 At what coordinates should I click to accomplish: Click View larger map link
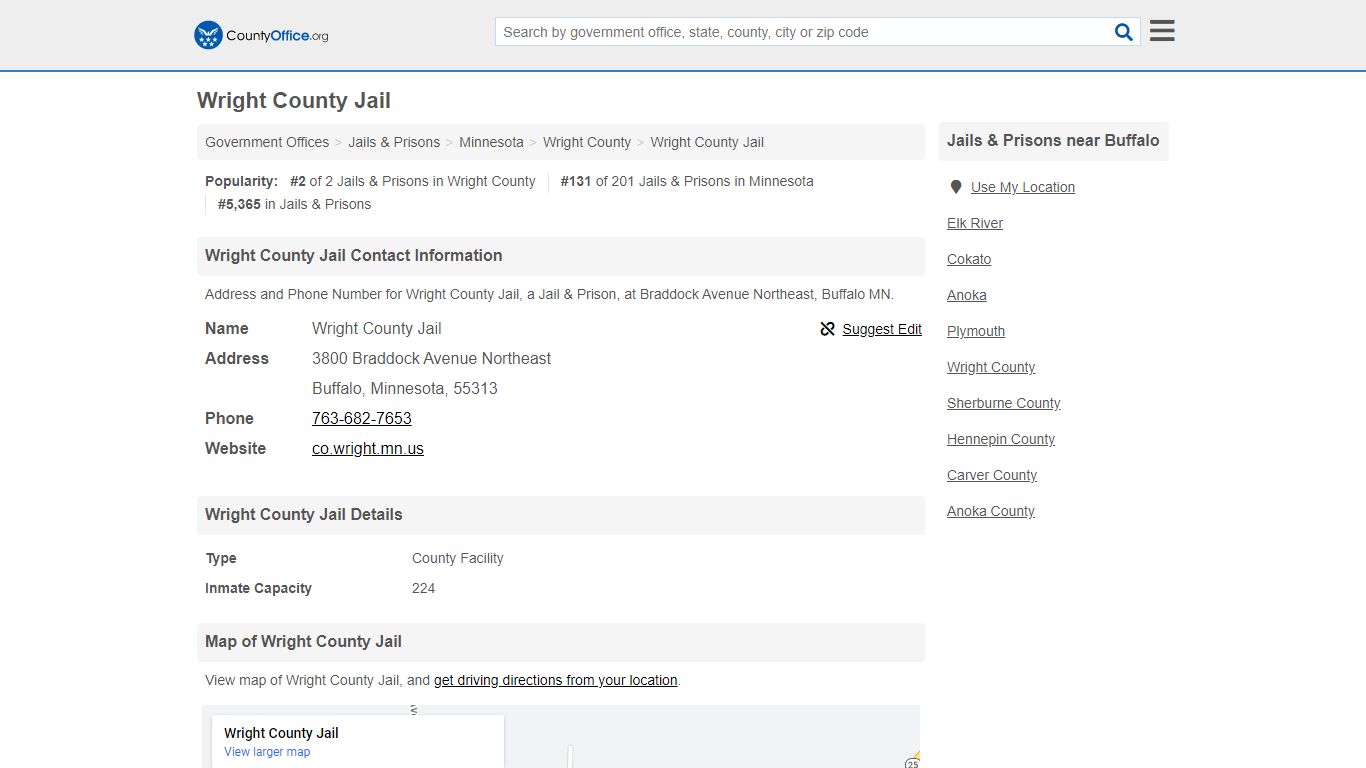point(267,752)
